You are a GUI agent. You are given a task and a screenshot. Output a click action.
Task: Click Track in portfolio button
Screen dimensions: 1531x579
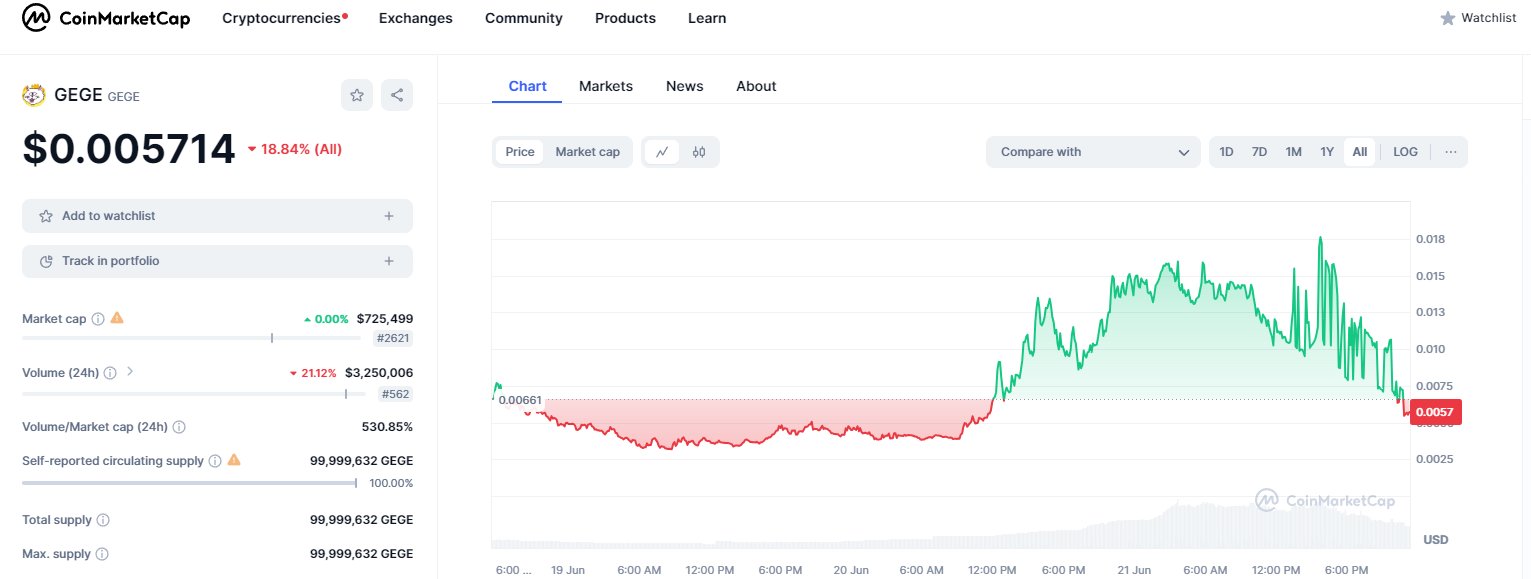coord(217,261)
